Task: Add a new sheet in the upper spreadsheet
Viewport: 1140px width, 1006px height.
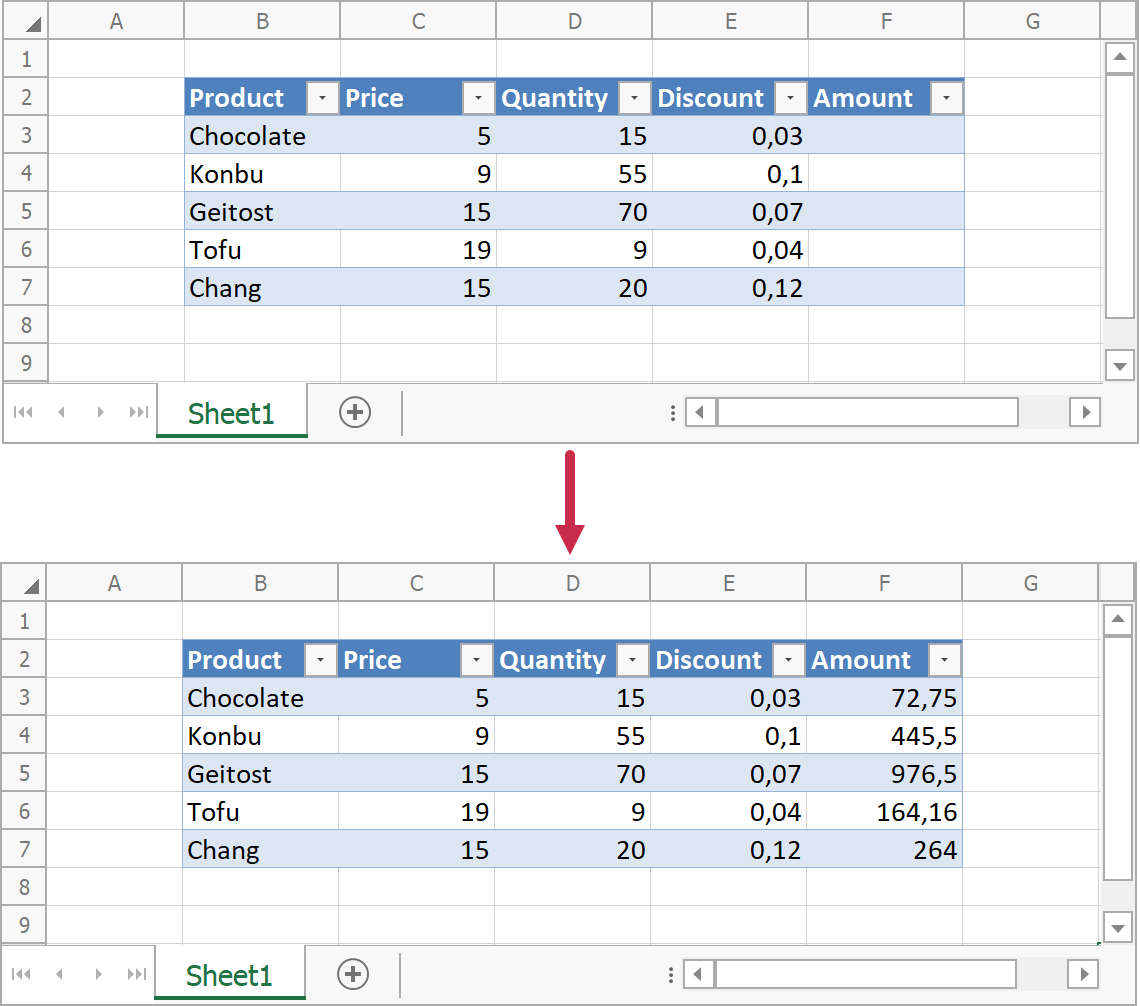Action: 355,412
